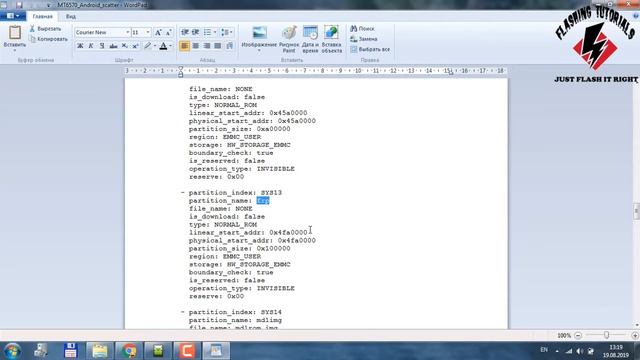
Task: Show hidden system tray icons arrow
Action: (x=557, y=351)
